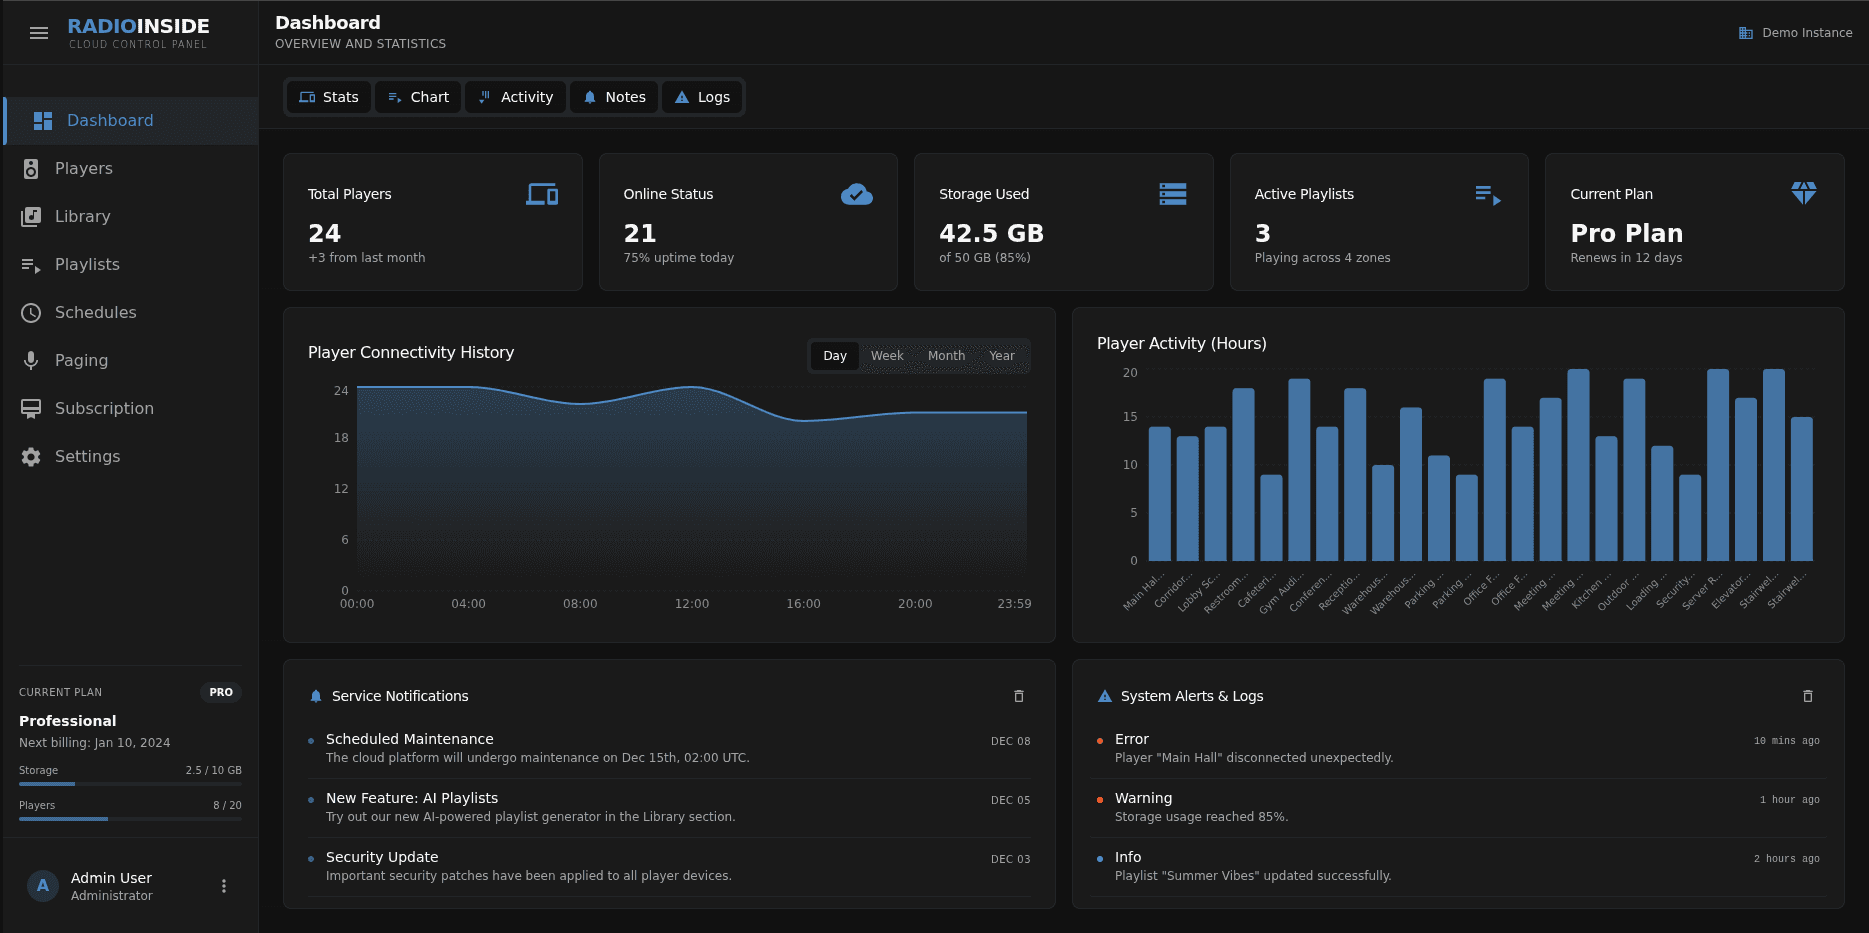Open the Logs tab
Screen dimensions: 1869x933
702,97
